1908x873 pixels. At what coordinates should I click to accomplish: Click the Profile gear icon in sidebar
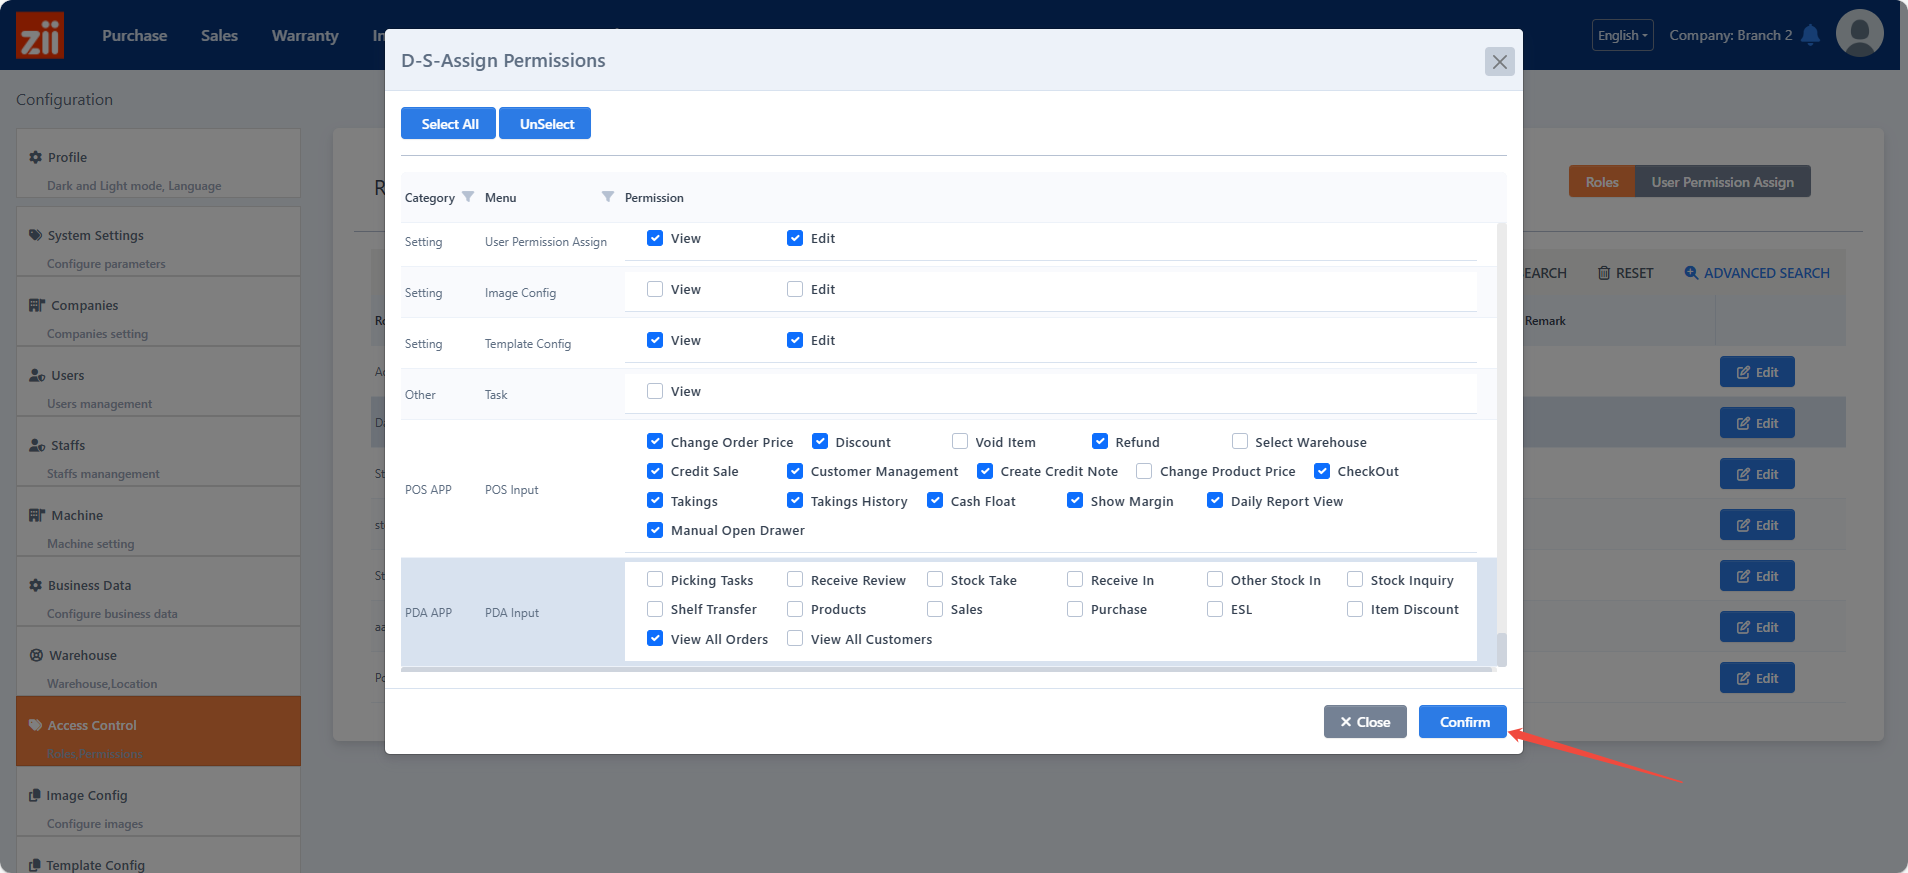tap(36, 157)
